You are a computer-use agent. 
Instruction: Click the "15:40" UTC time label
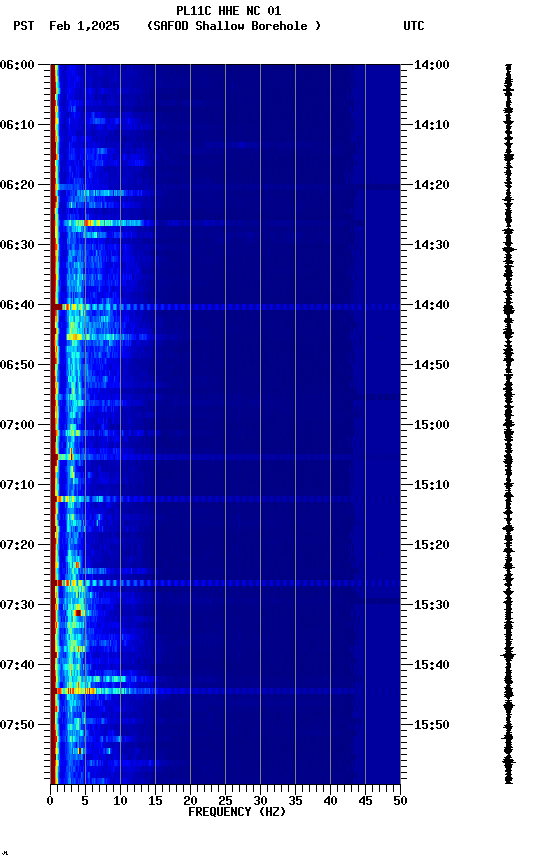(432, 665)
